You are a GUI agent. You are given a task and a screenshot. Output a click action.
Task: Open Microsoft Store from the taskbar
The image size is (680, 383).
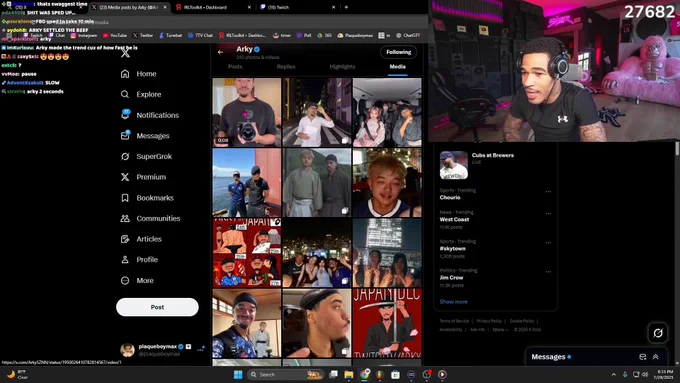(x=395, y=374)
